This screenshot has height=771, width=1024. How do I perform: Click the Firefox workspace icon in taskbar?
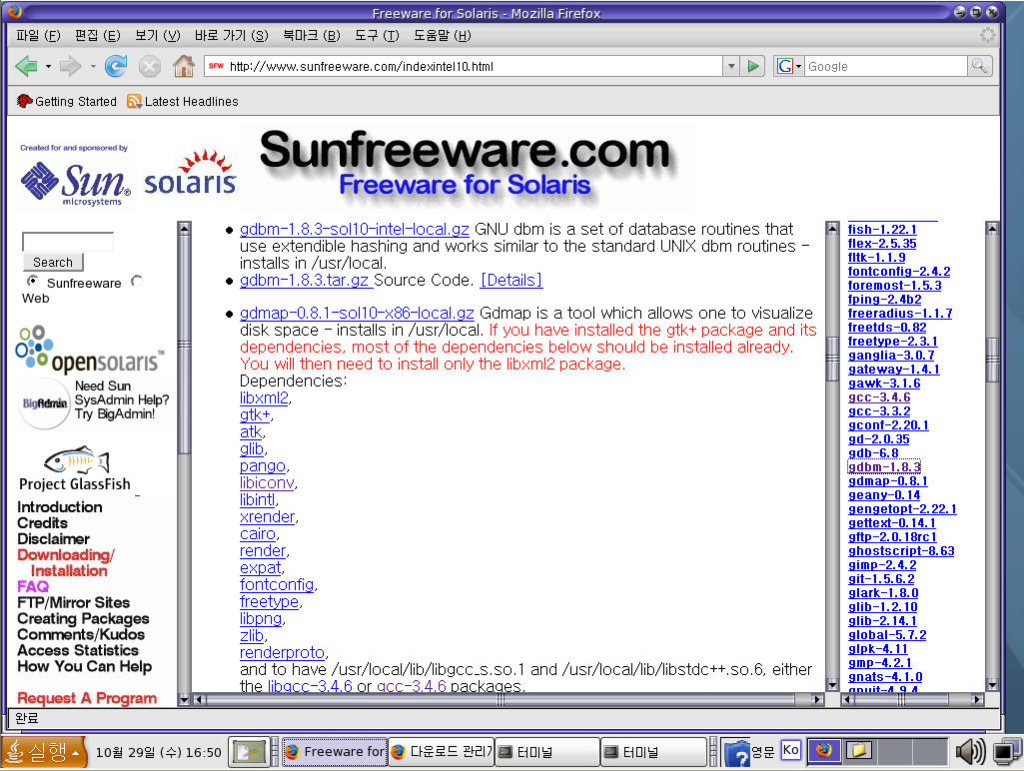coord(824,751)
